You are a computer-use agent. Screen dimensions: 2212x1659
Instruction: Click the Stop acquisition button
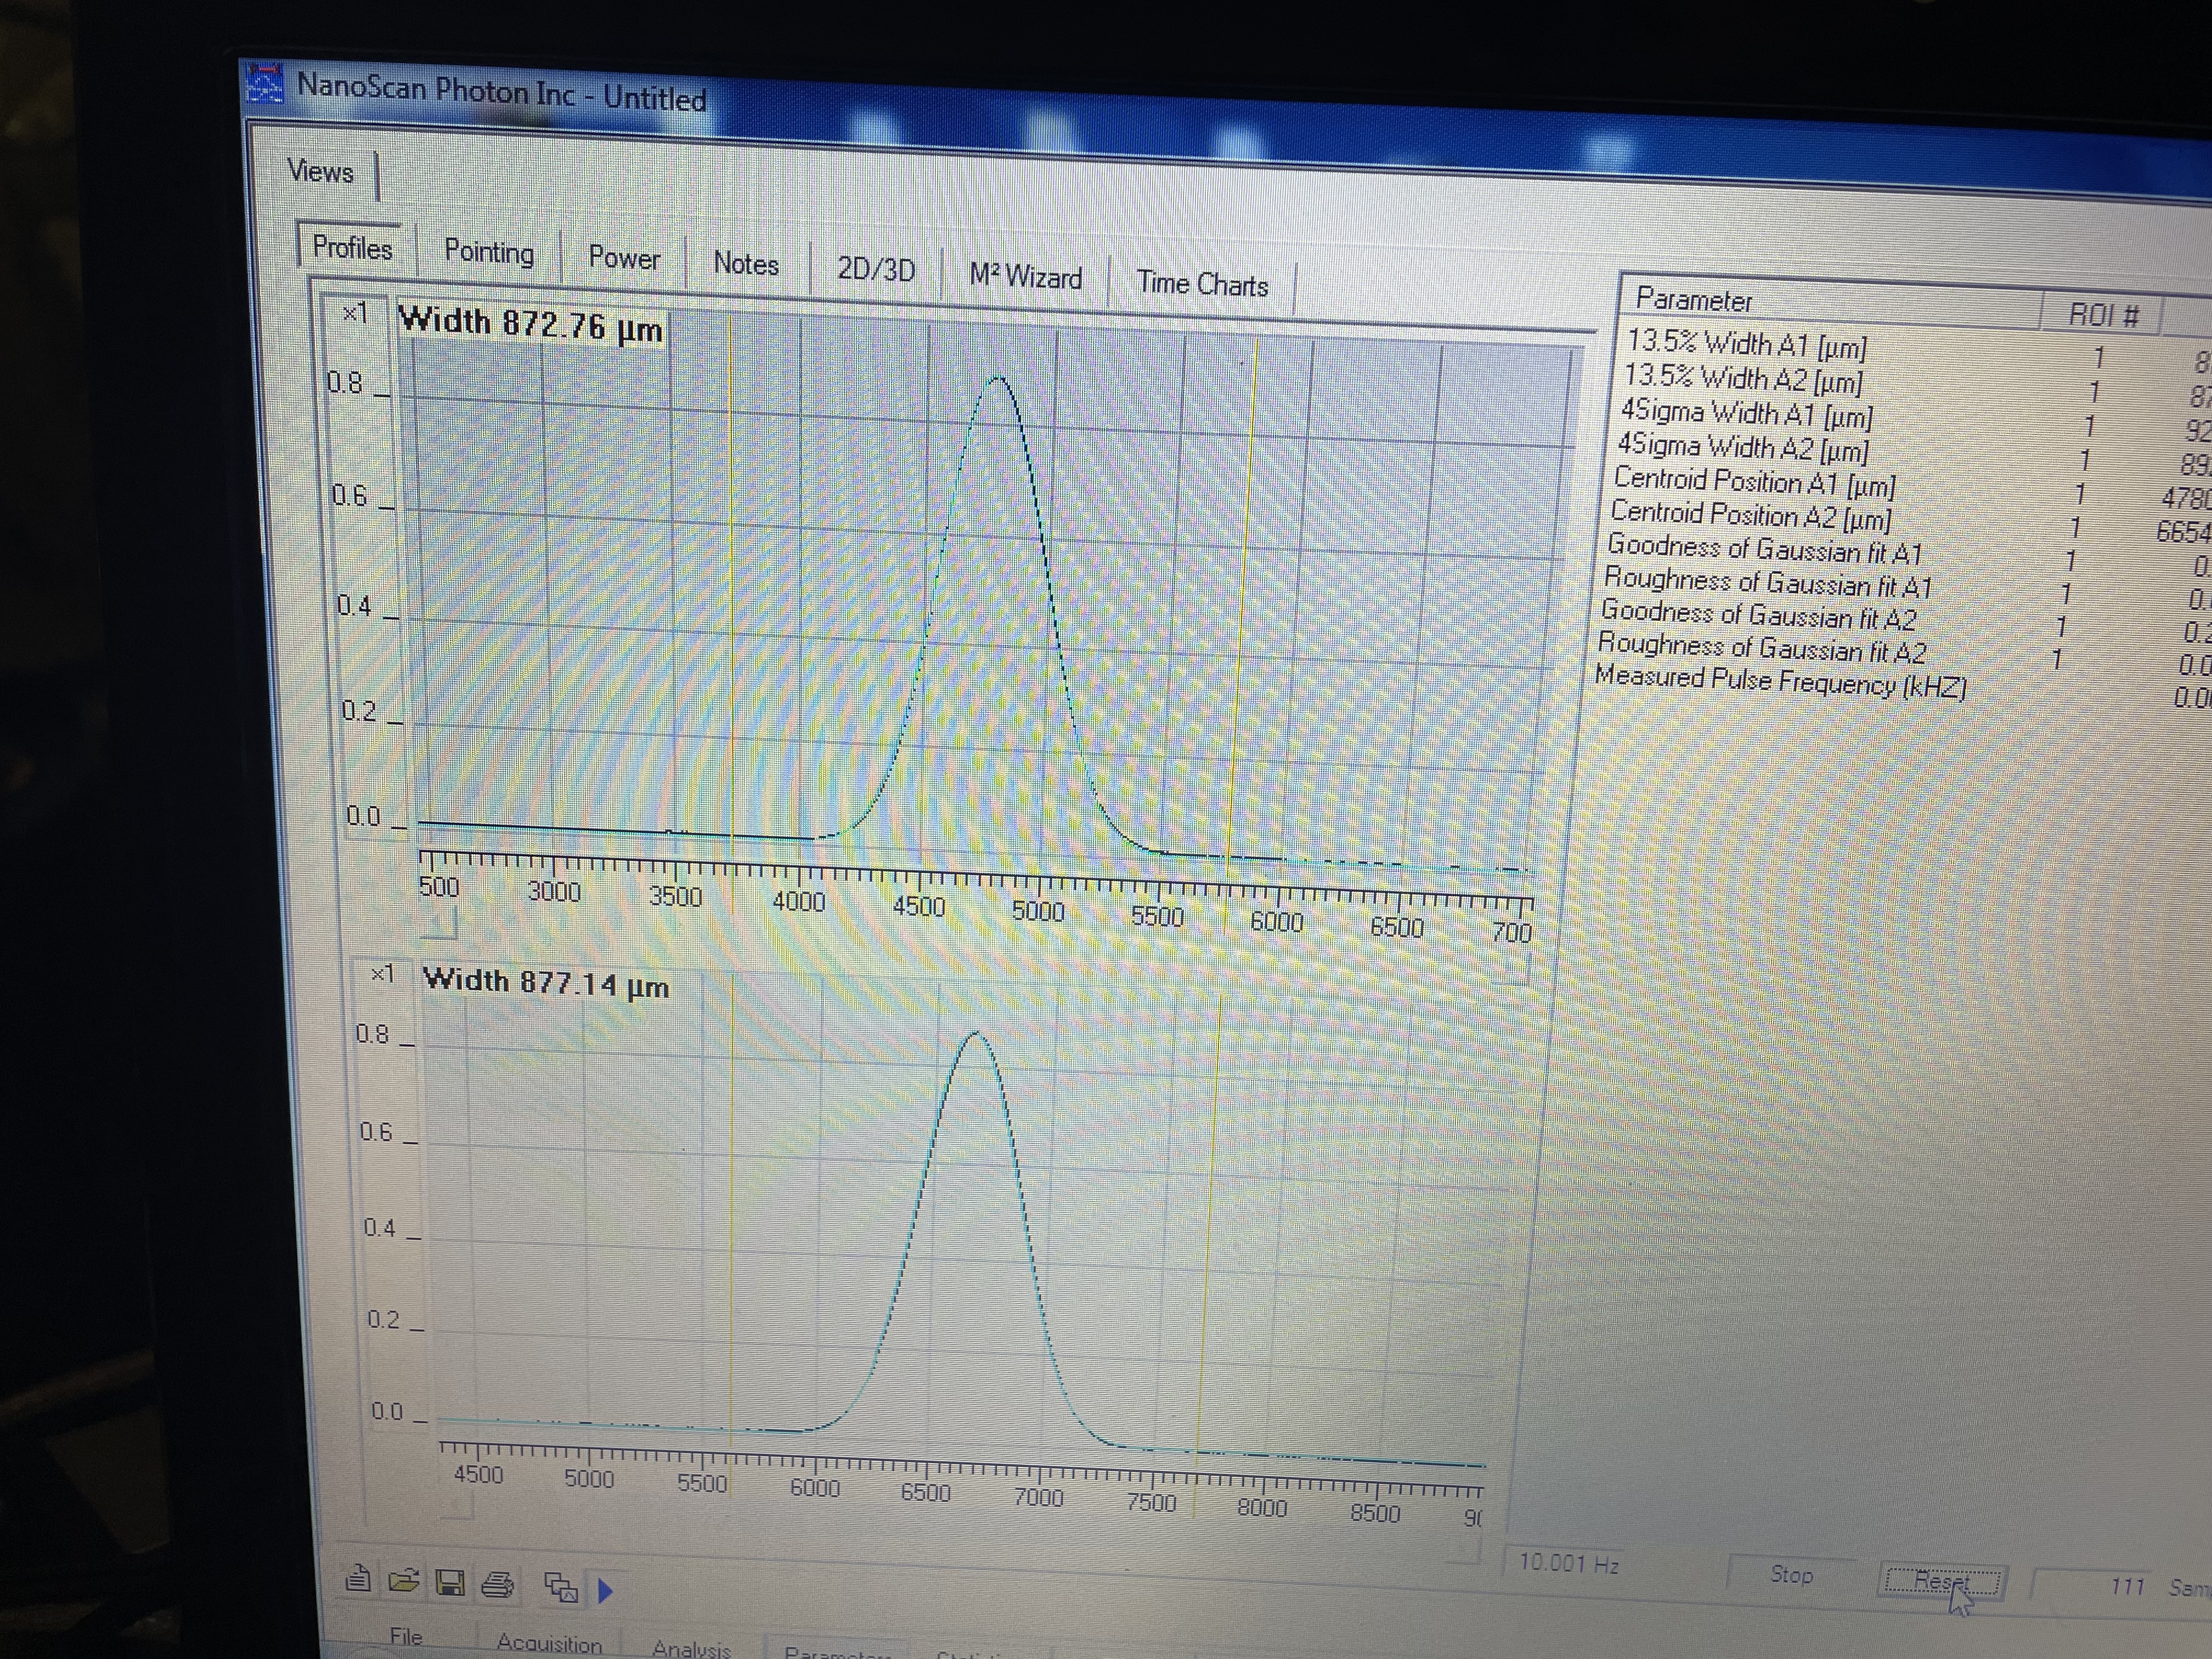pyautogui.click(x=1791, y=1574)
